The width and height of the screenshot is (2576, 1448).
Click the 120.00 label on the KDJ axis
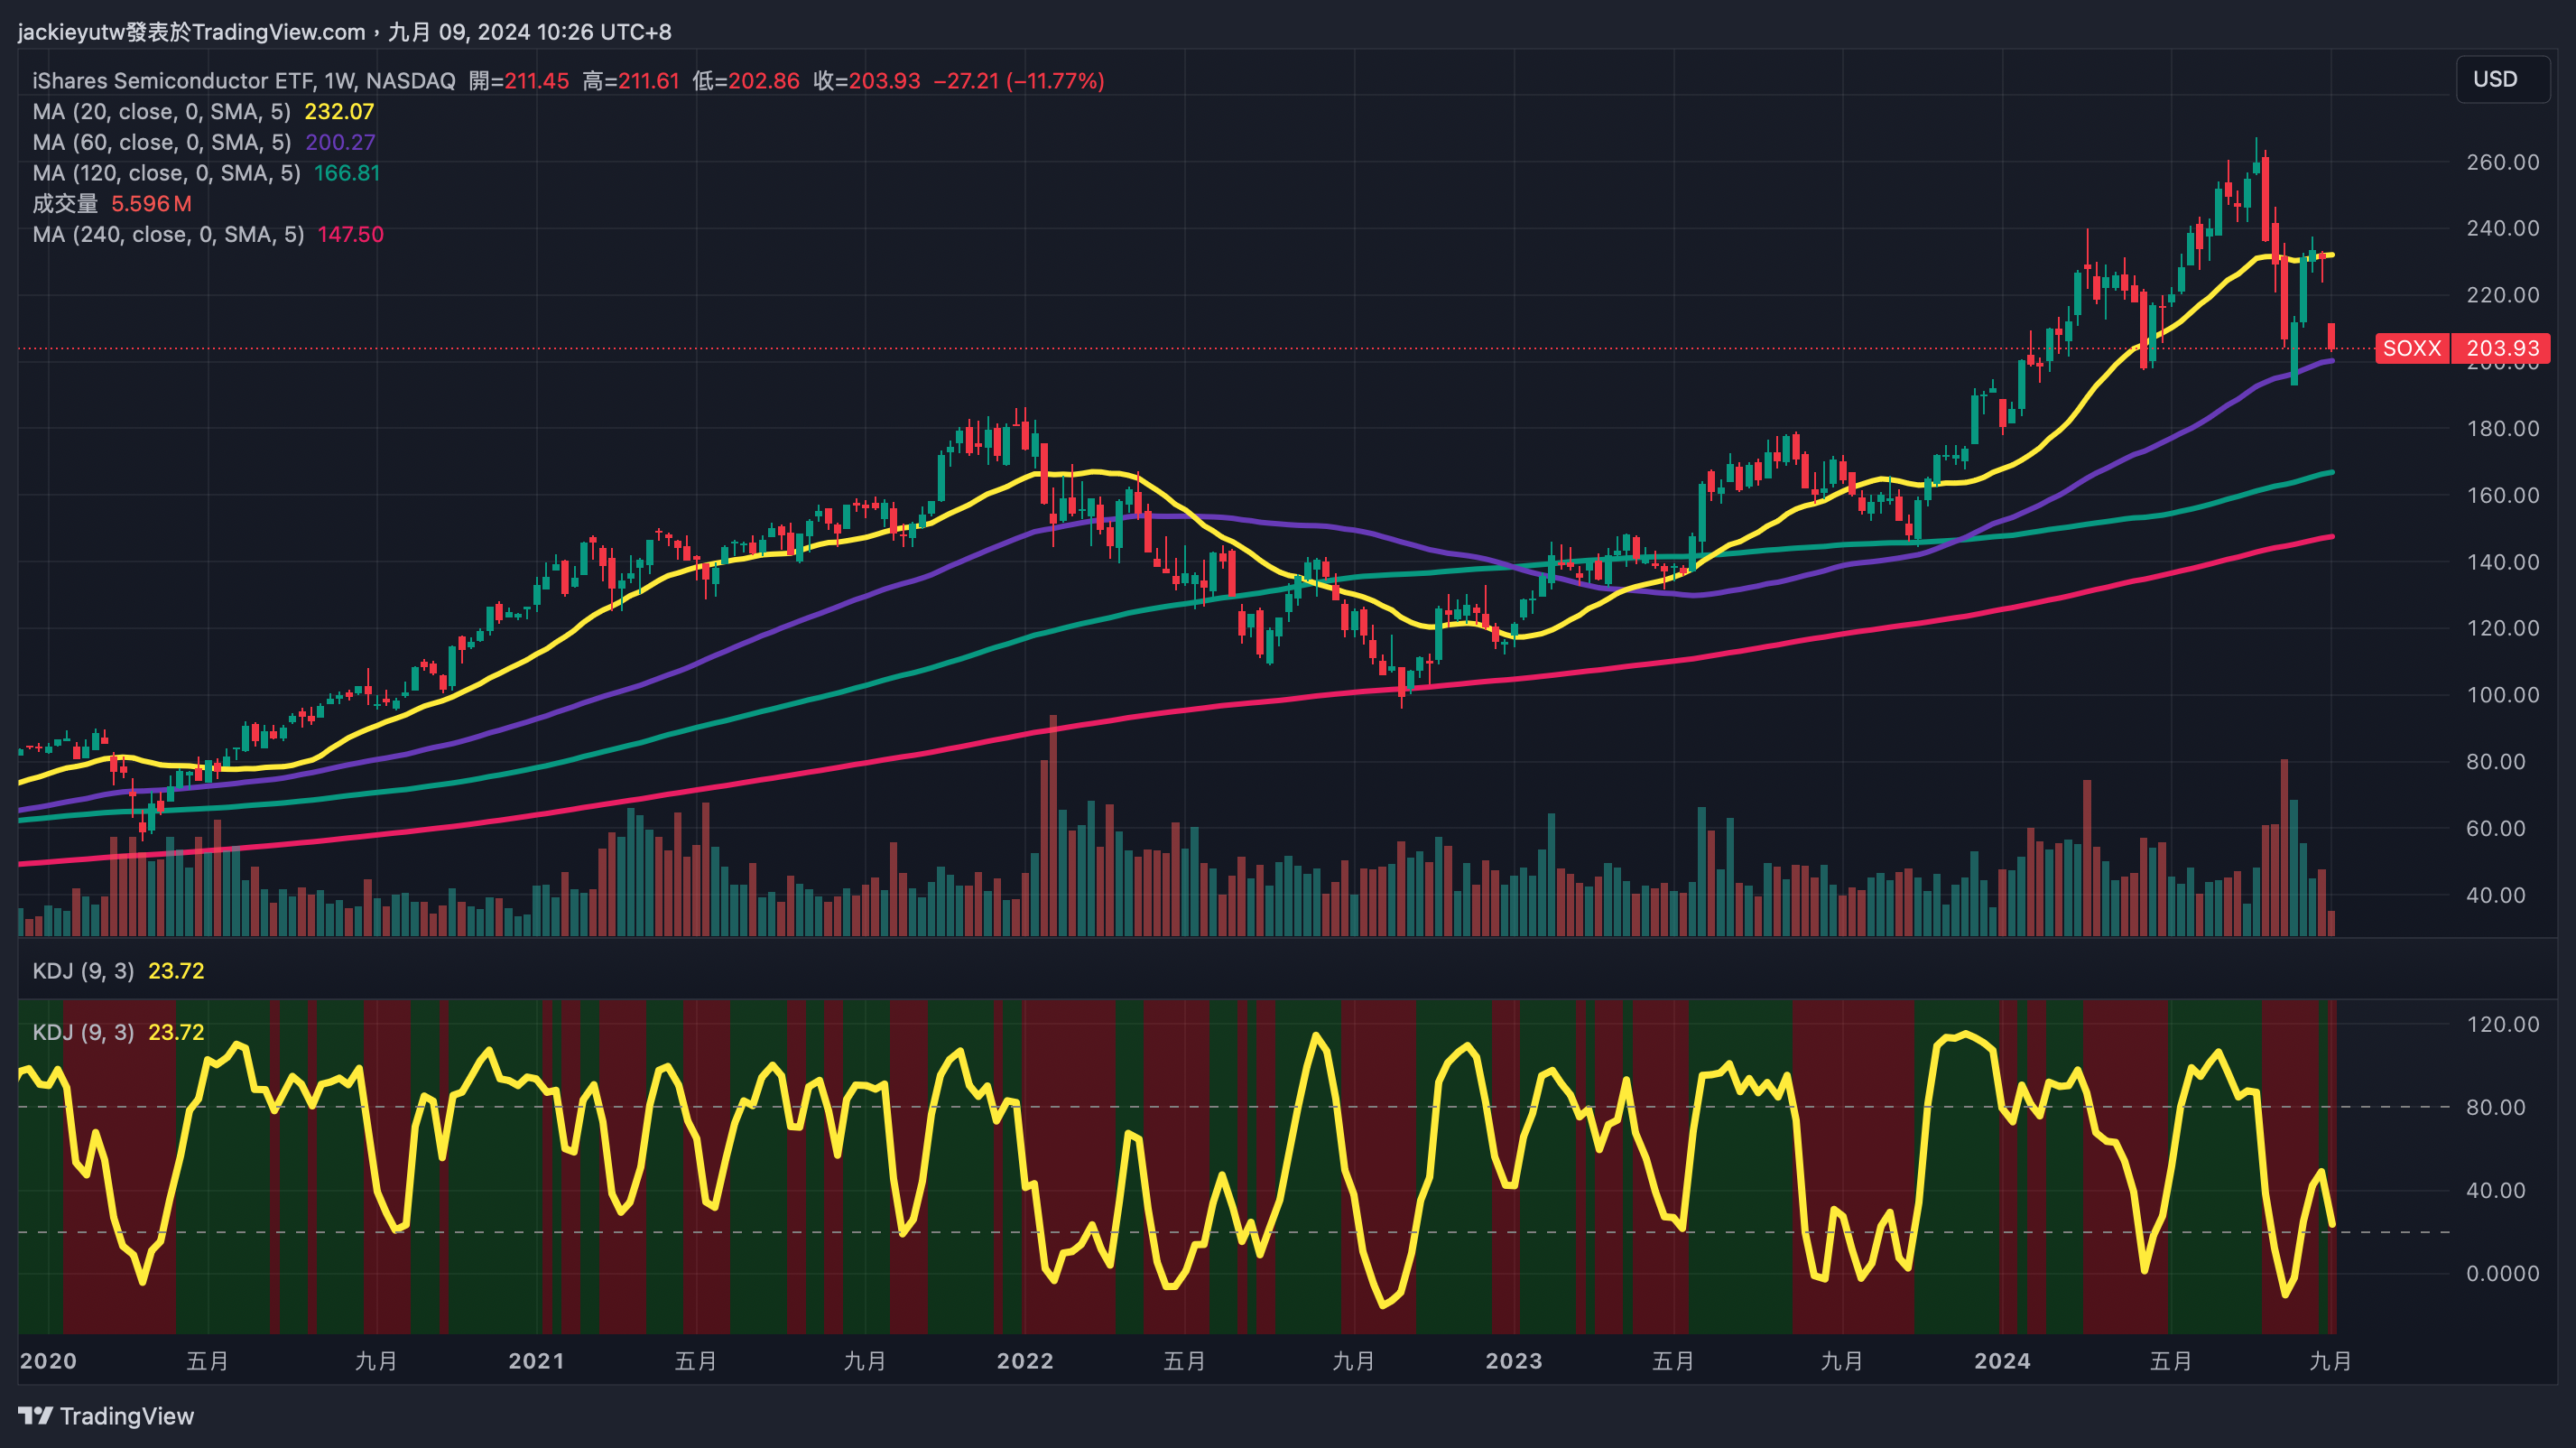2502,1024
